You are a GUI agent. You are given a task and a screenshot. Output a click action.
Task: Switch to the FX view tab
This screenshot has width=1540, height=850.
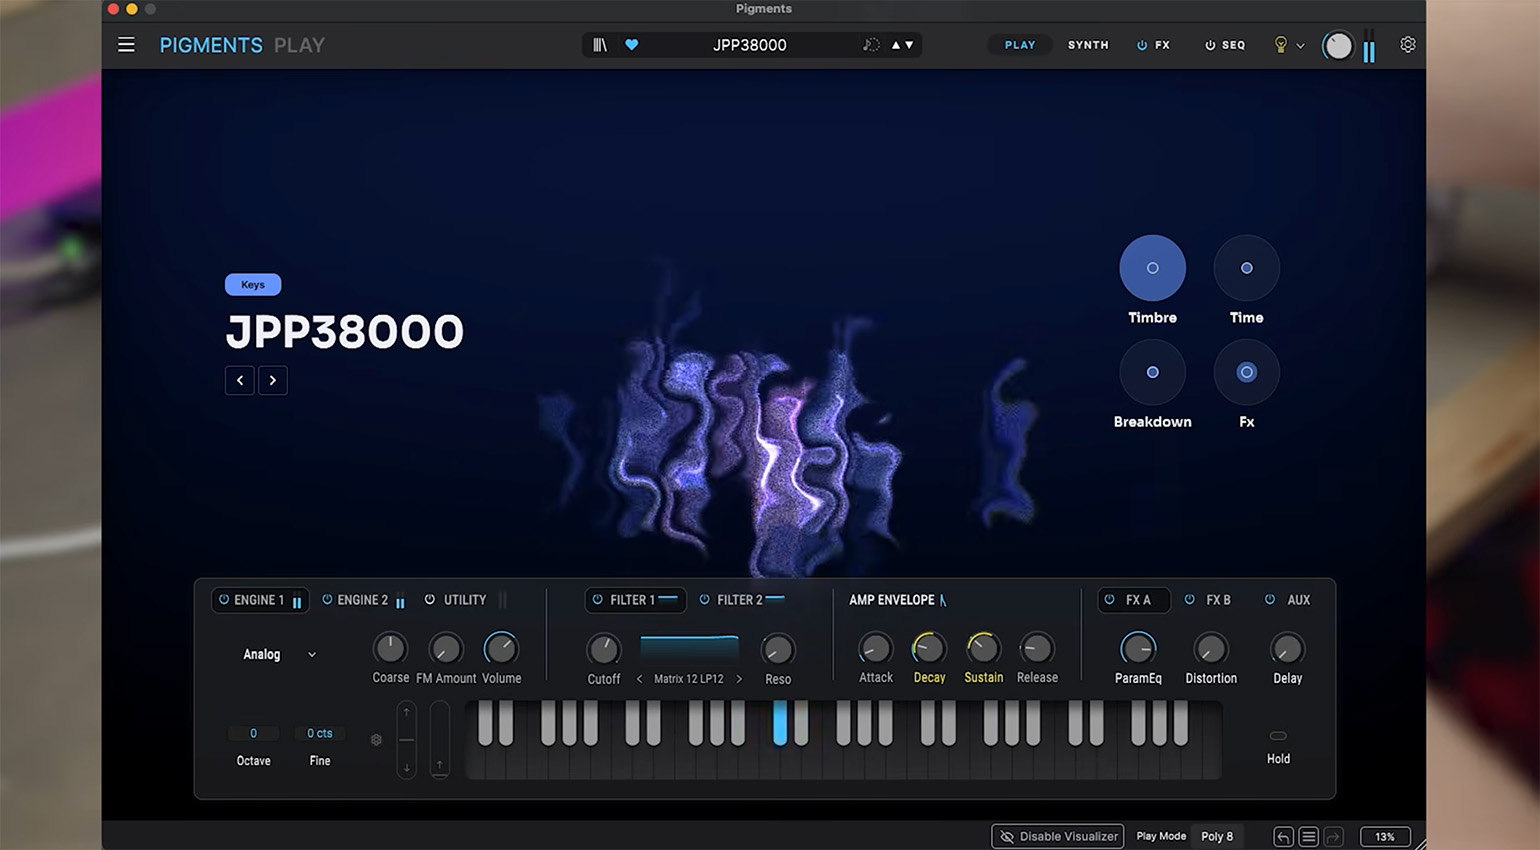point(1162,45)
